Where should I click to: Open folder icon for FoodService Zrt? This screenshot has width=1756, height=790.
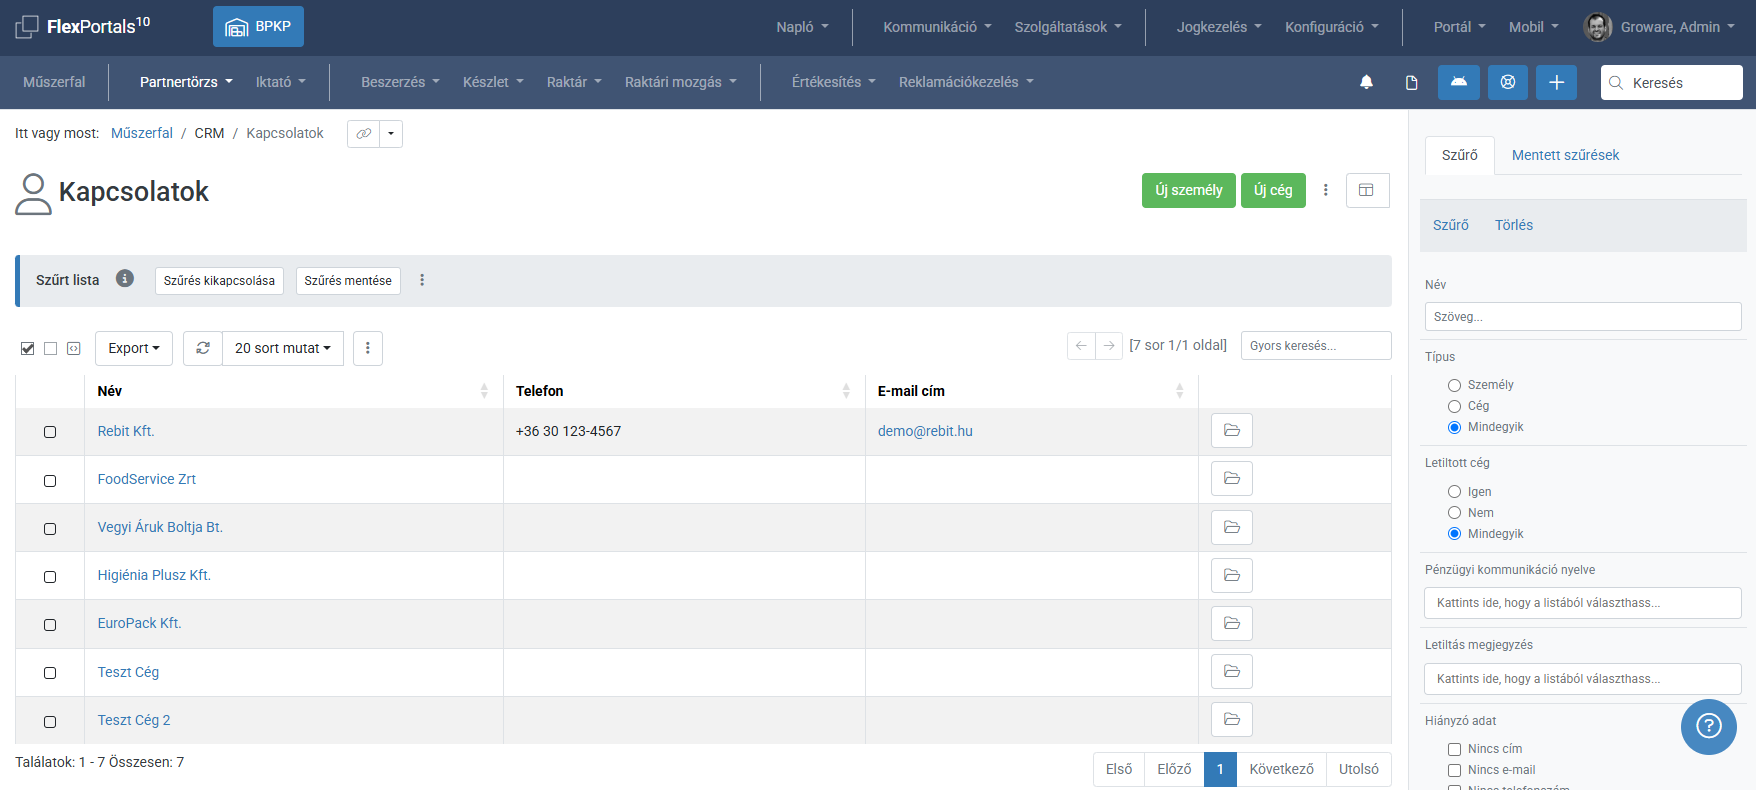click(x=1232, y=478)
